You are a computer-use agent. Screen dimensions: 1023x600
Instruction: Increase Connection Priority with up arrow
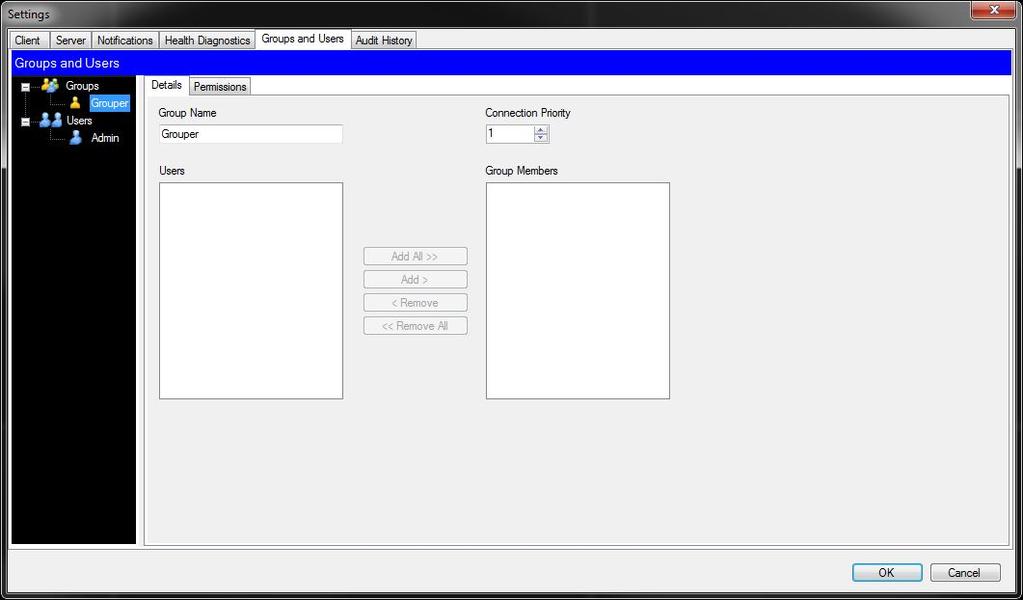click(541, 130)
